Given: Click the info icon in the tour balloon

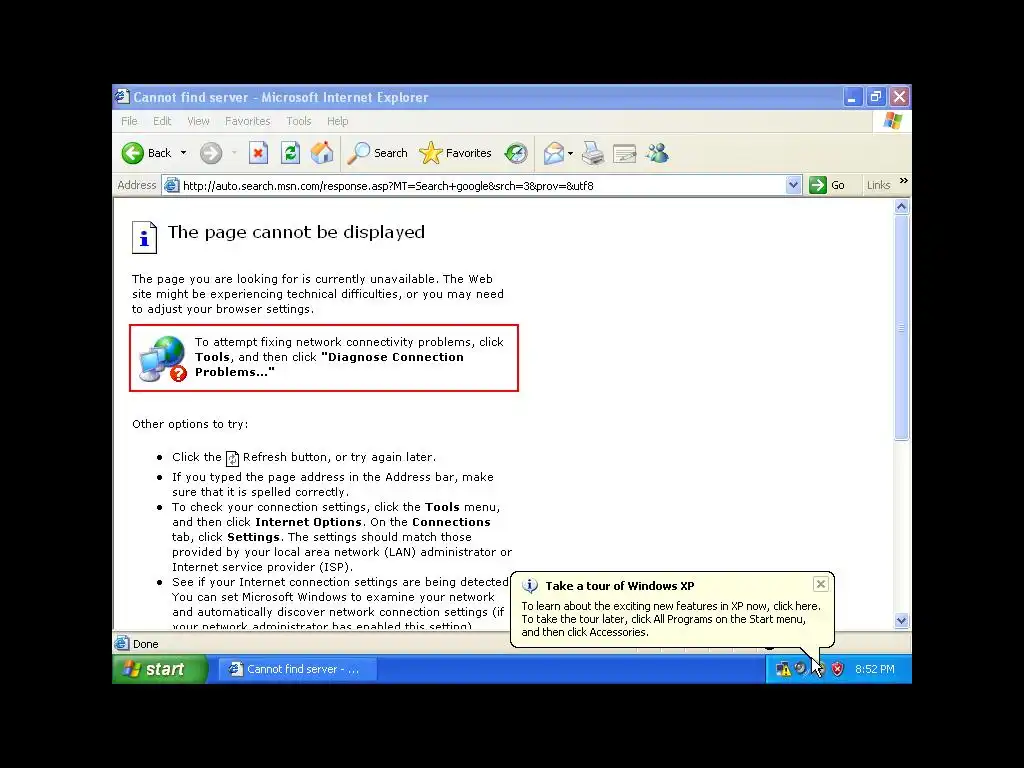Looking at the screenshot, I should tap(530, 586).
